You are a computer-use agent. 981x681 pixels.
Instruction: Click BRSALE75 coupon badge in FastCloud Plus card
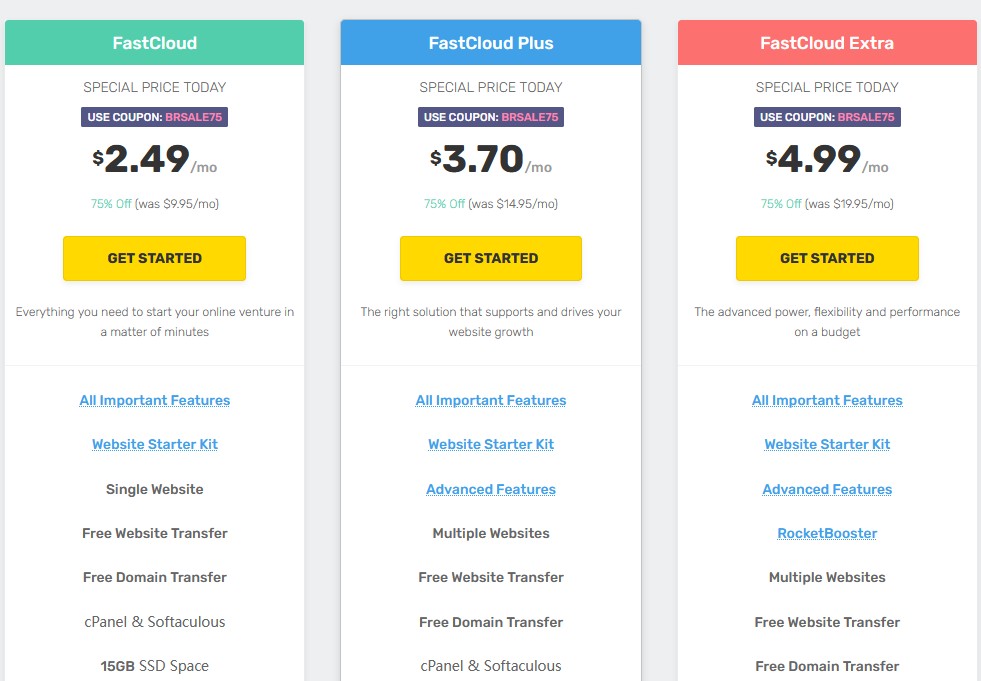click(491, 117)
